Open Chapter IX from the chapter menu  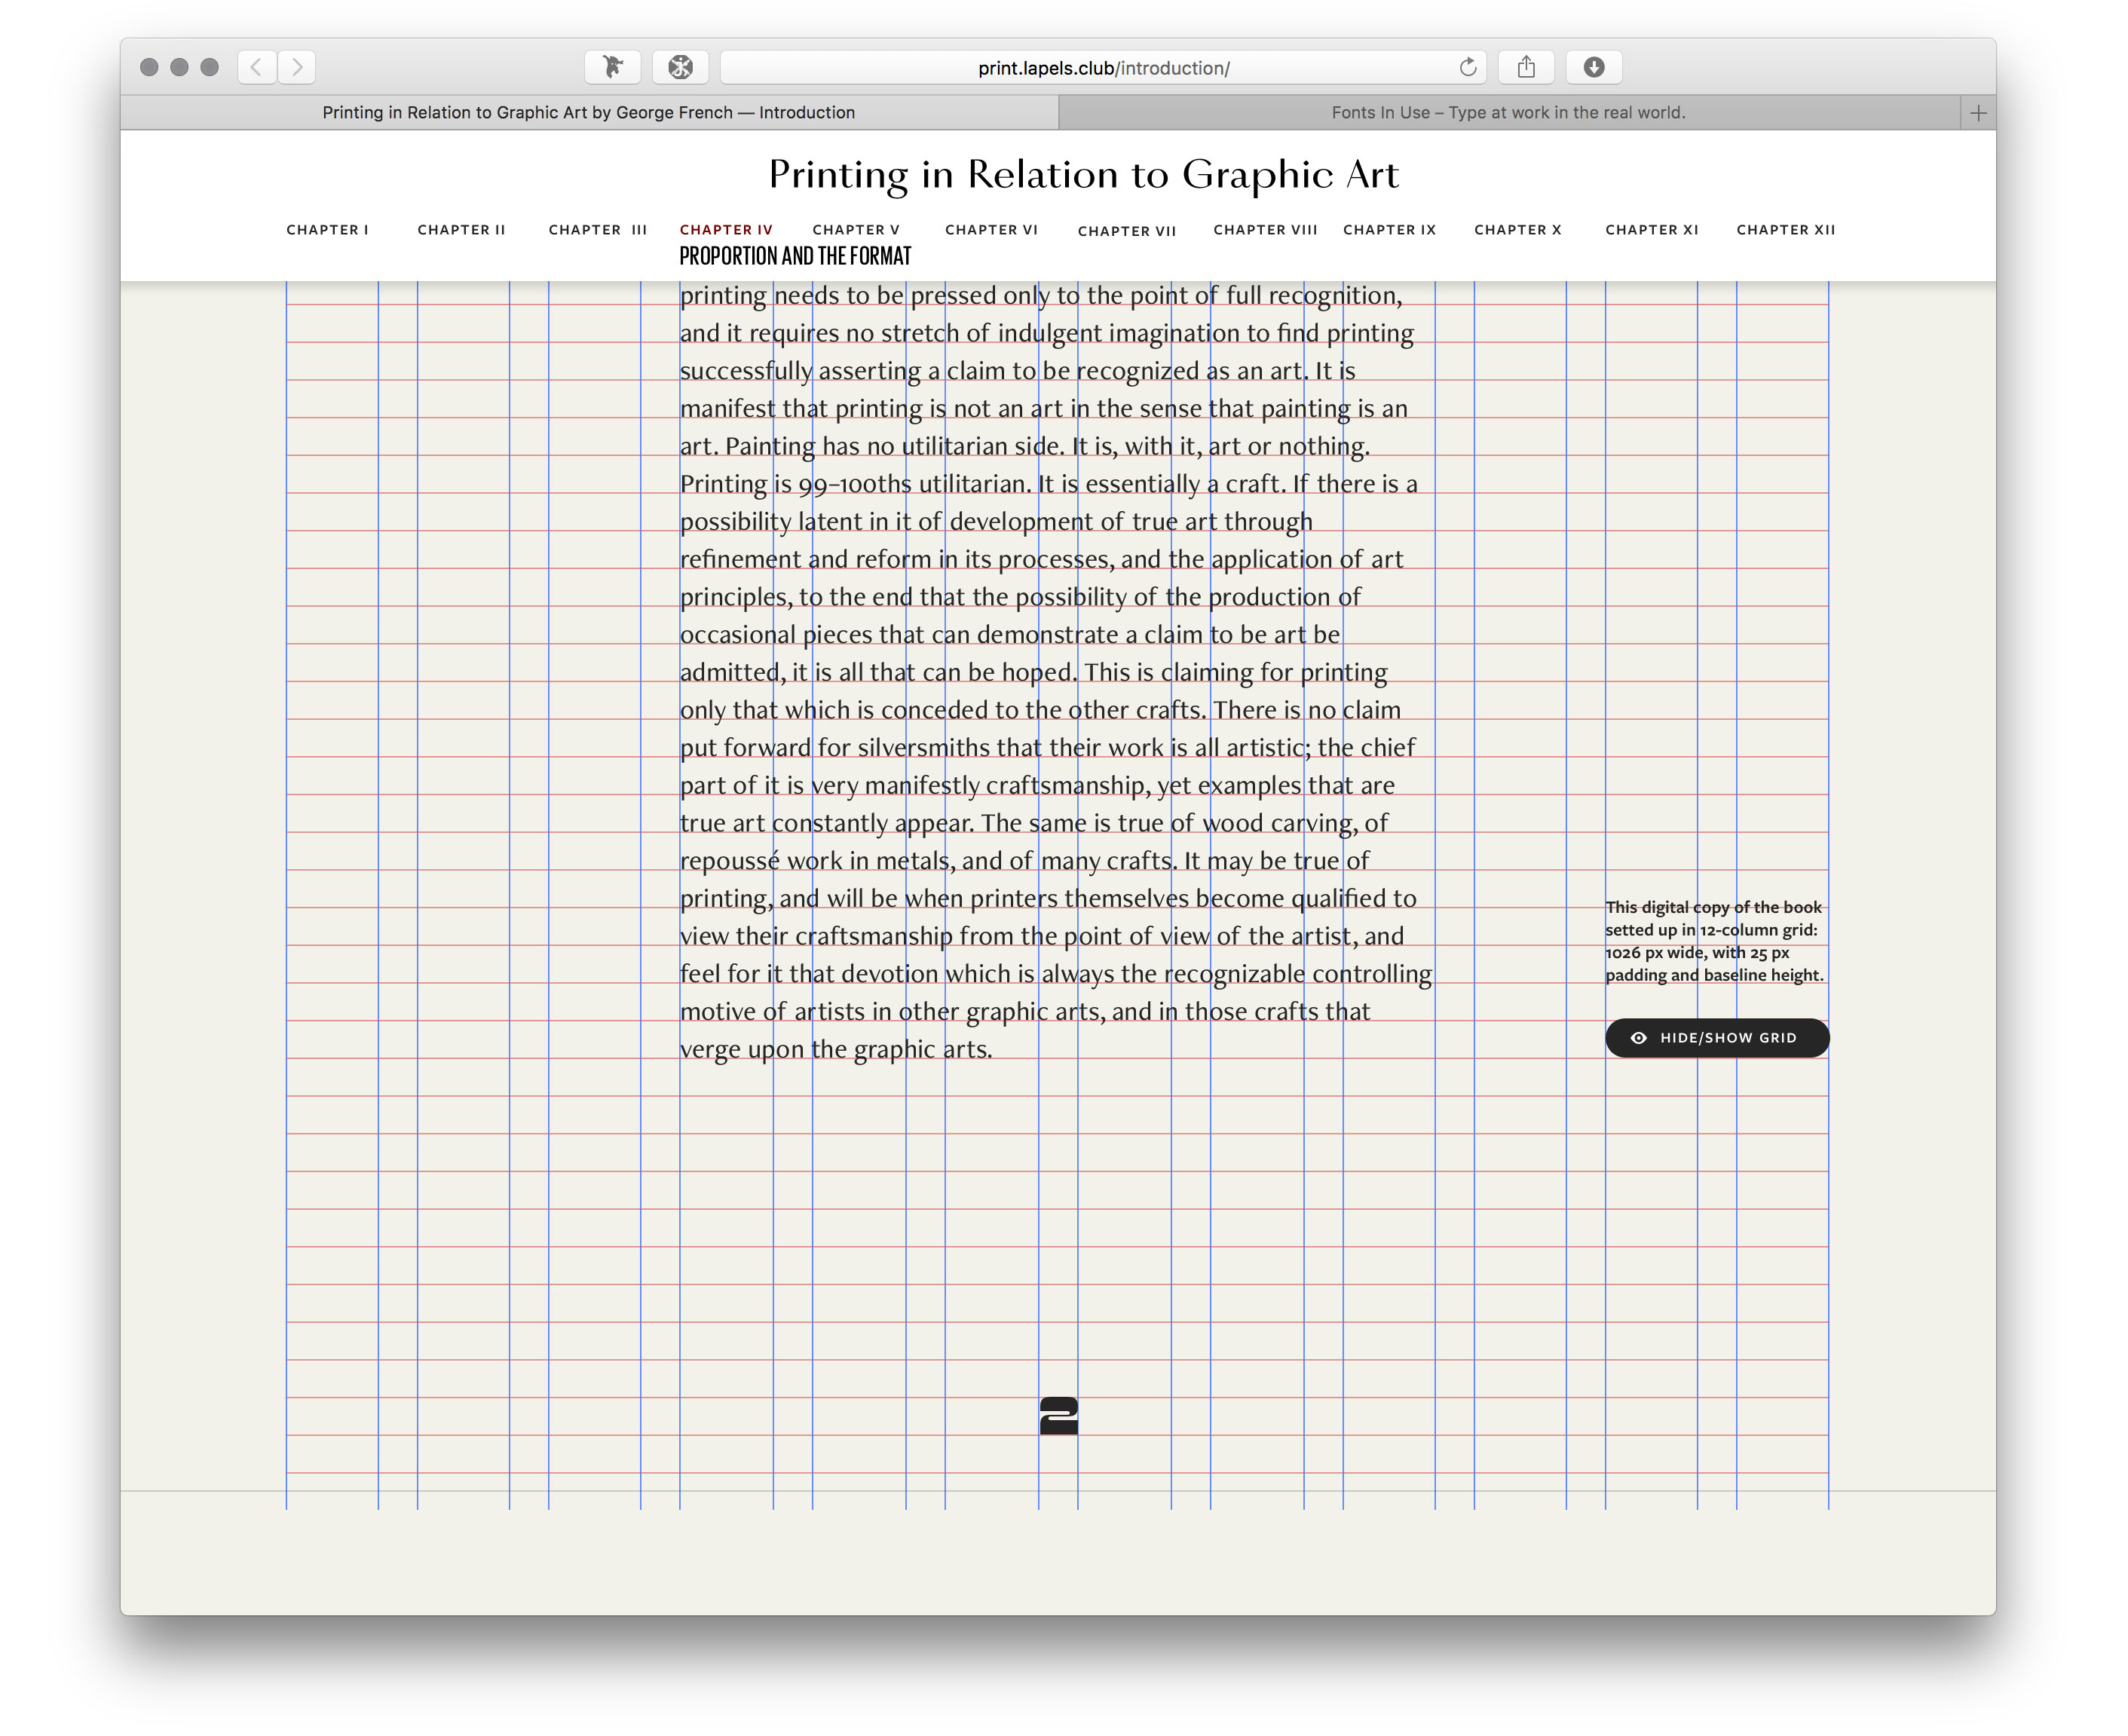point(1389,230)
